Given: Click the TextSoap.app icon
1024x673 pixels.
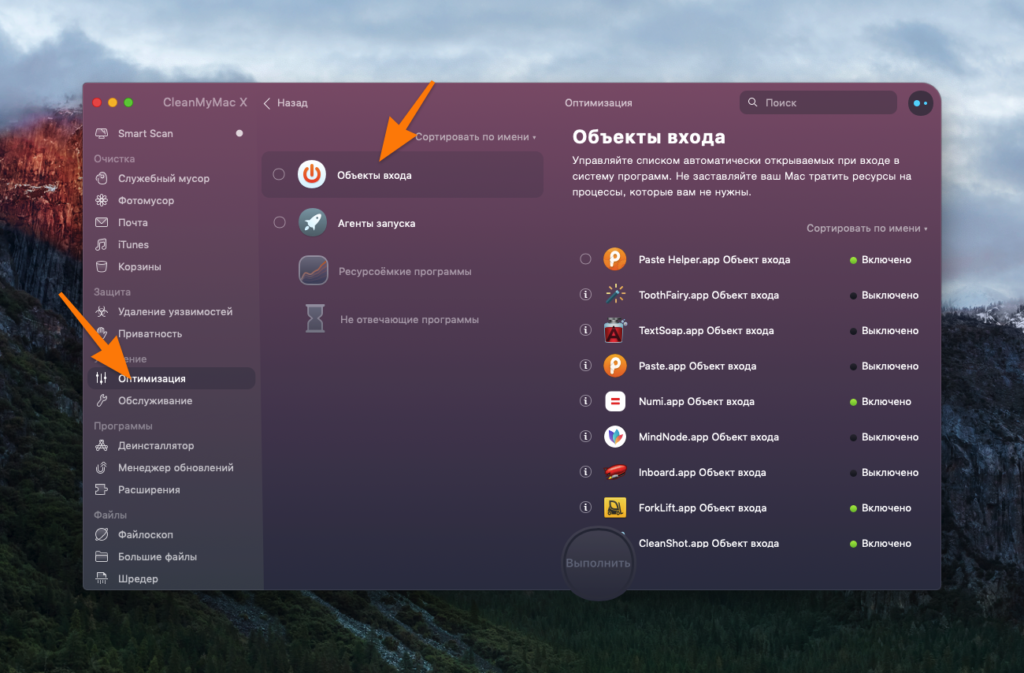Looking at the screenshot, I should pyautogui.click(x=615, y=330).
